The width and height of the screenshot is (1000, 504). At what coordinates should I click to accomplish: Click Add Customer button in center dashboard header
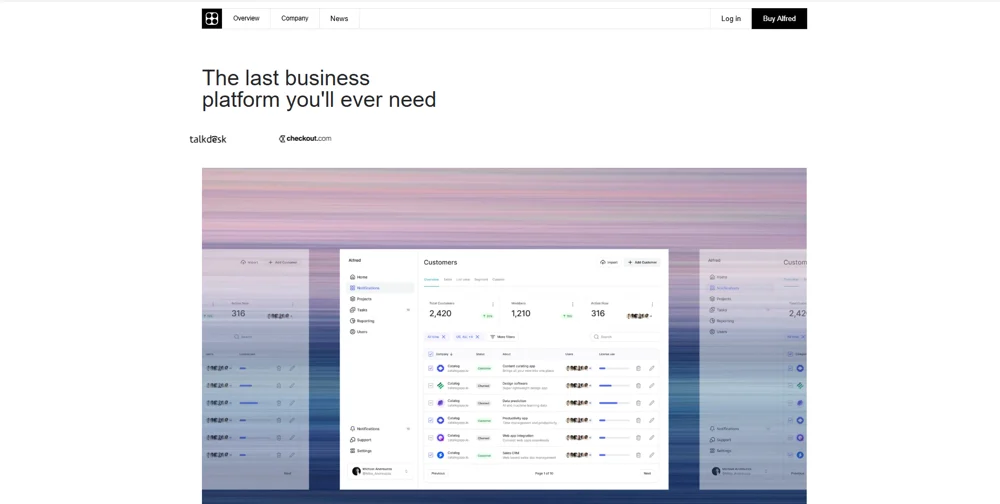(642, 262)
